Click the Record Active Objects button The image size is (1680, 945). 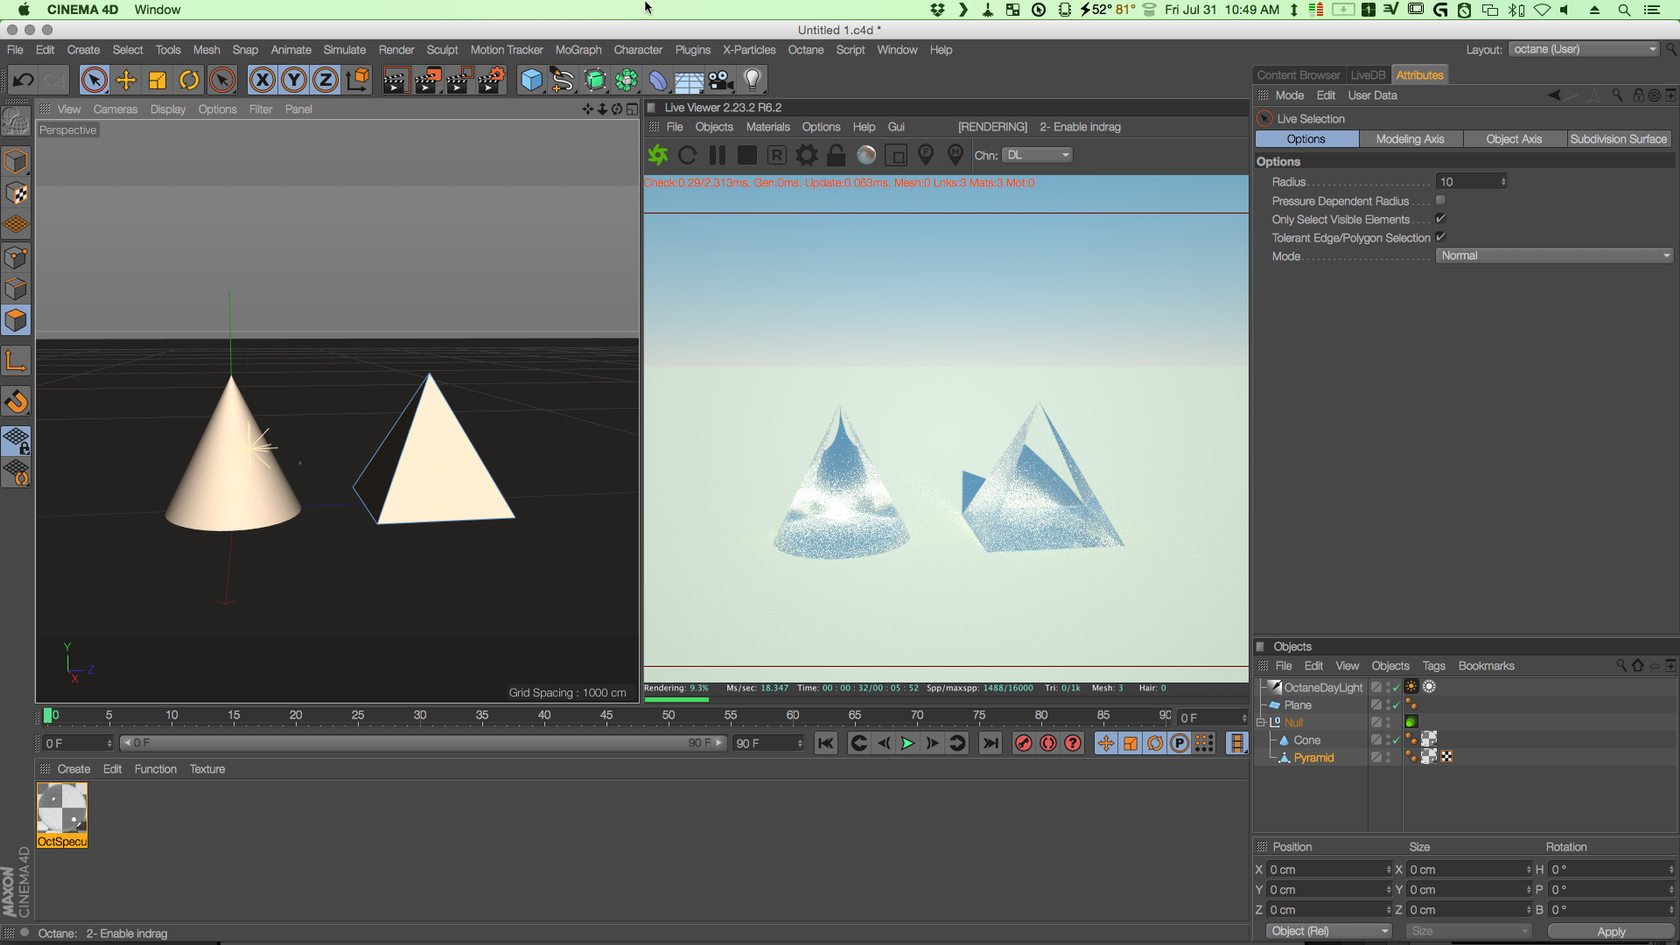1023,743
